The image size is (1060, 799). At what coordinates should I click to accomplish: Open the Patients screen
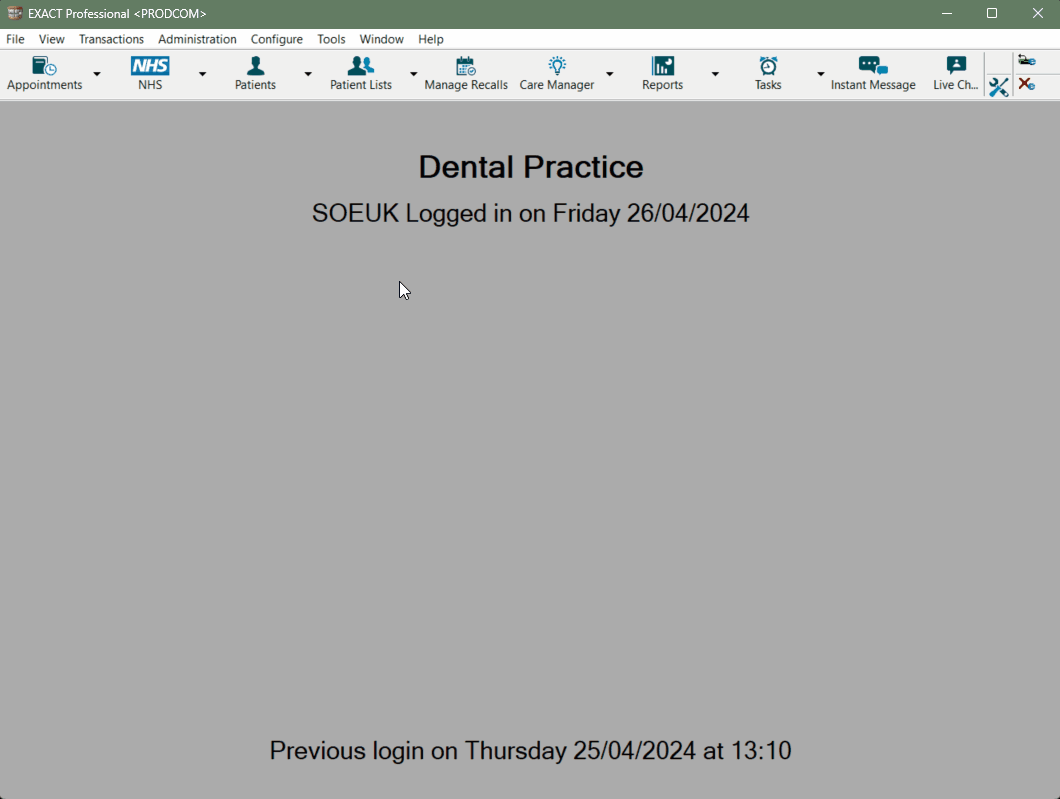point(255,72)
